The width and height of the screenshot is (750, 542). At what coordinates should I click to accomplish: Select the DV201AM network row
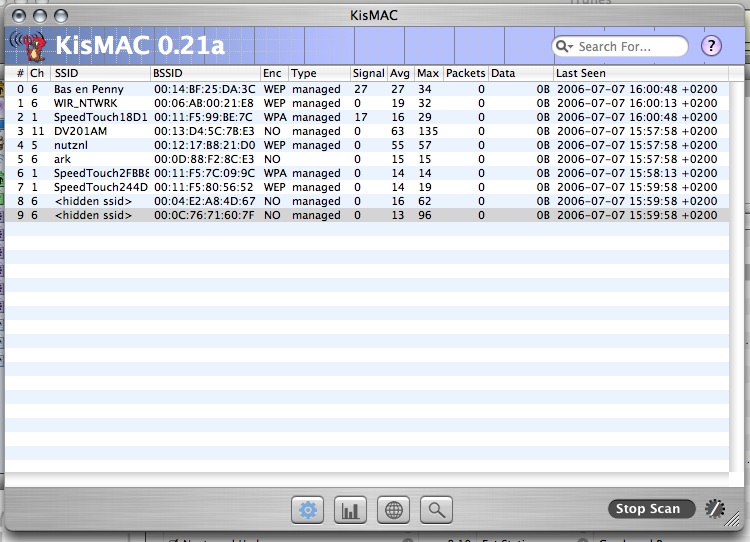[367, 131]
